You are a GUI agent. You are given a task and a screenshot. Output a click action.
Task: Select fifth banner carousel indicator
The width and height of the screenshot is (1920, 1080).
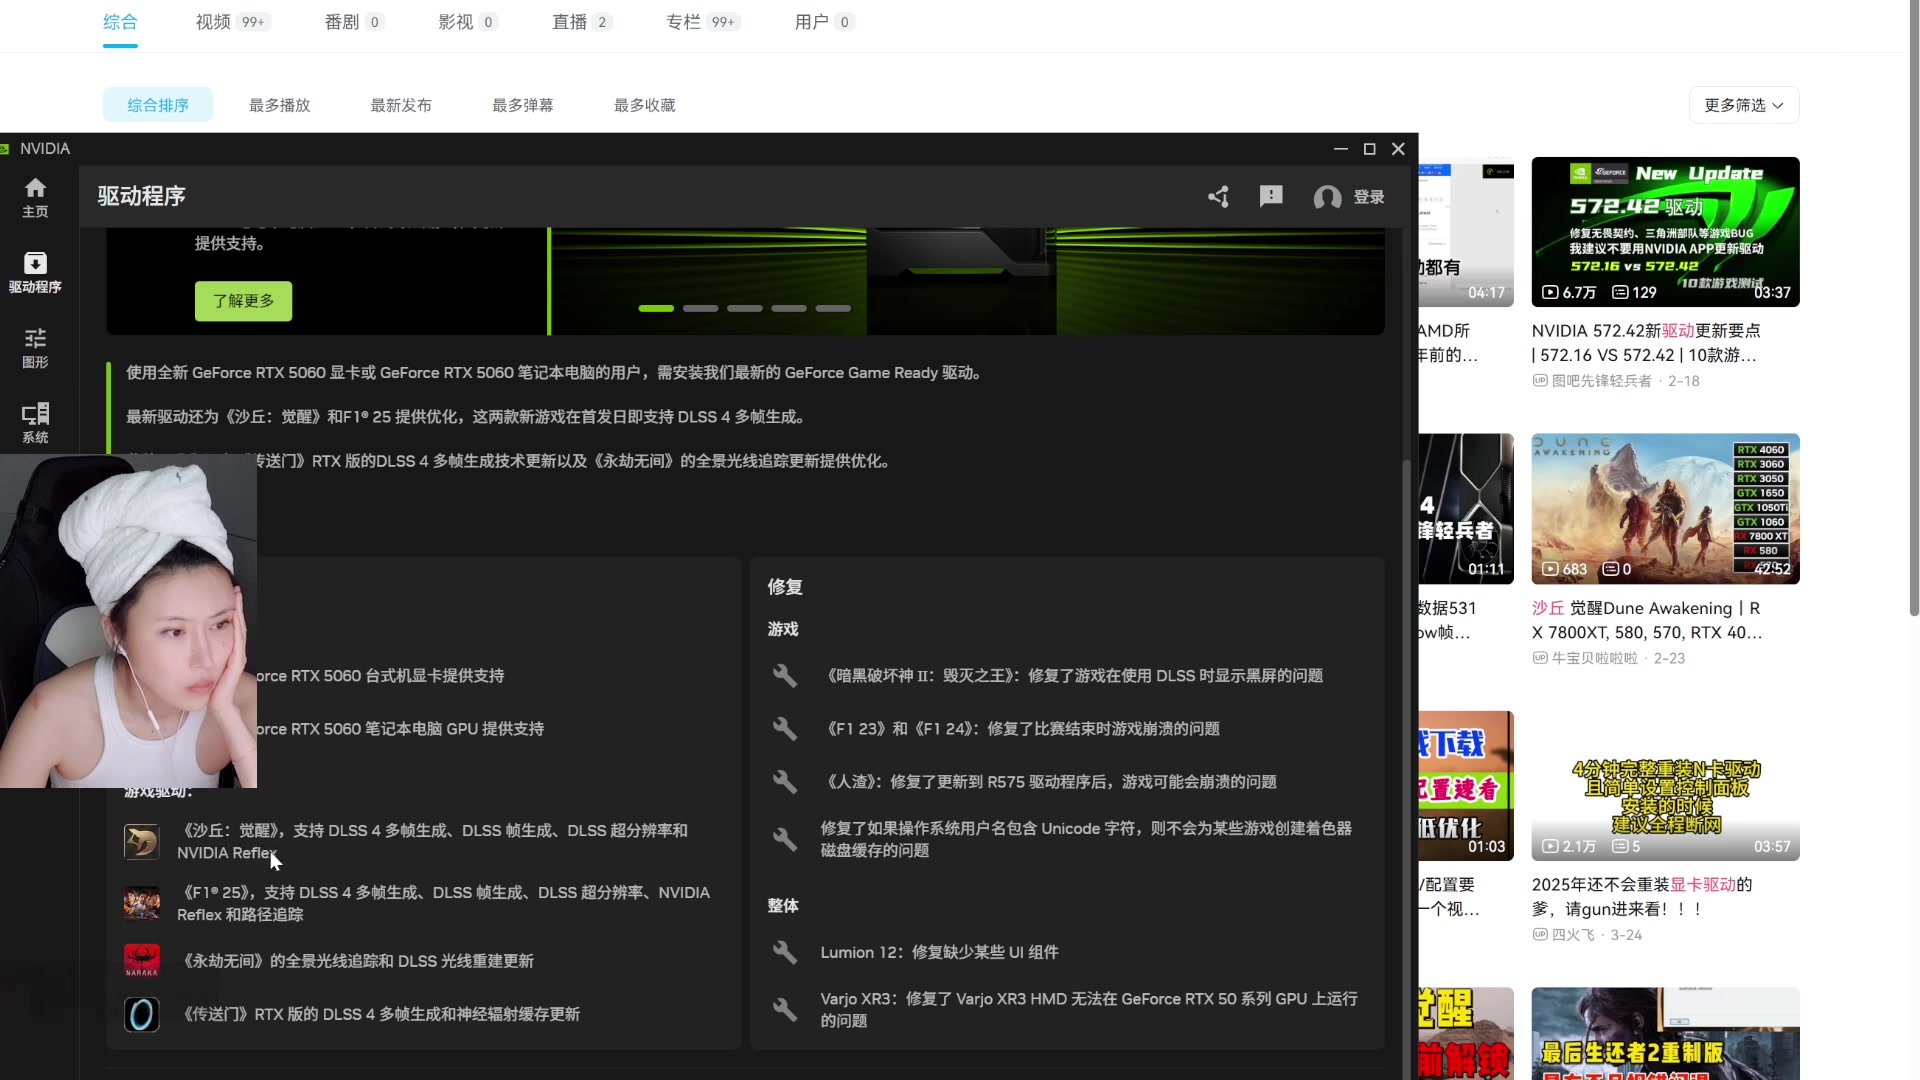[x=833, y=308]
